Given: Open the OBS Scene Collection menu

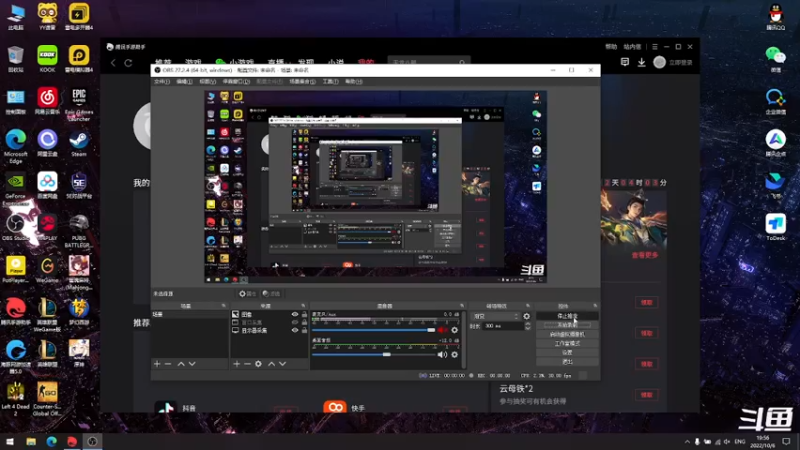Looking at the screenshot, I should (302, 82).
